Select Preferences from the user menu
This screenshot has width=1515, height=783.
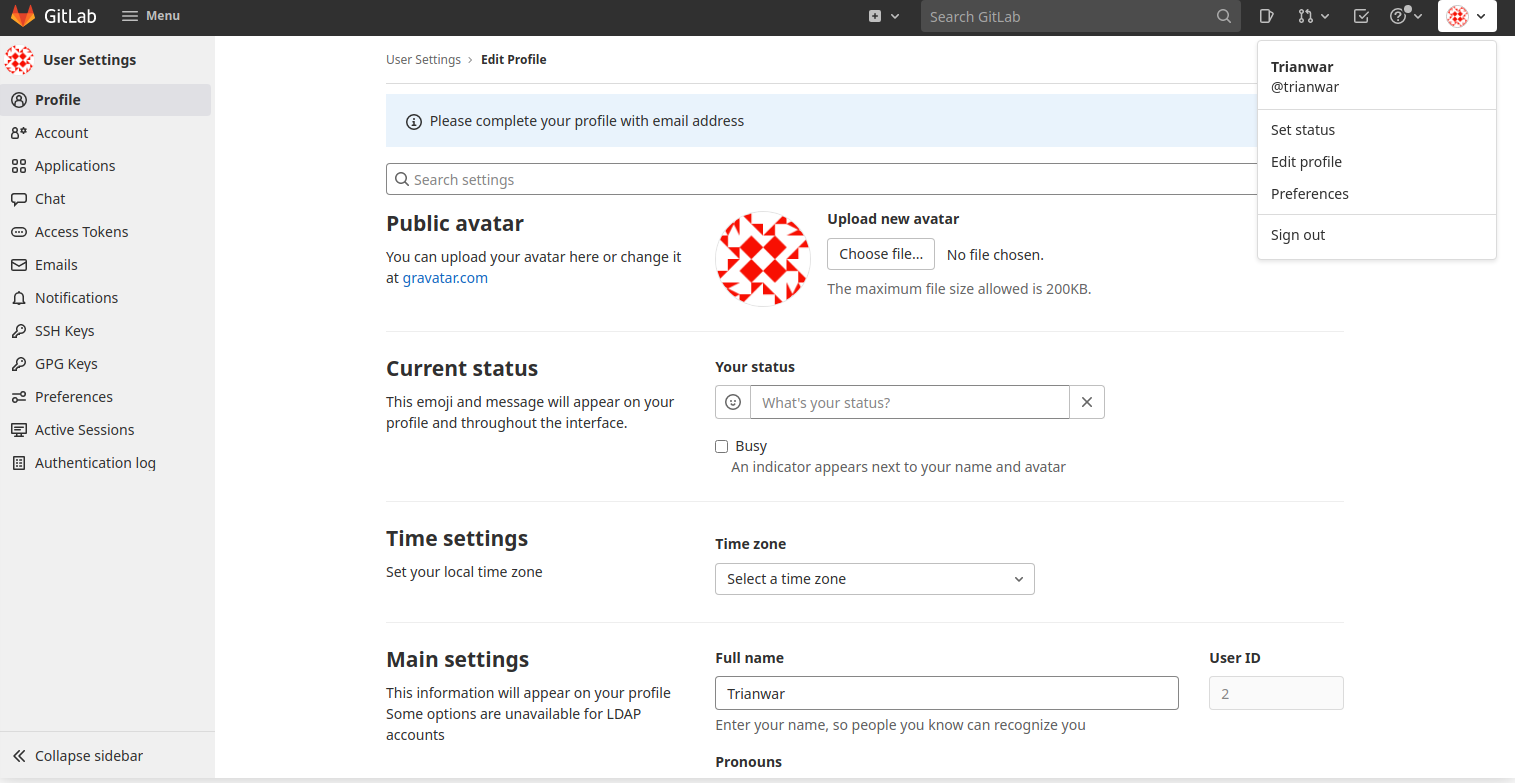pos(1309,193)
